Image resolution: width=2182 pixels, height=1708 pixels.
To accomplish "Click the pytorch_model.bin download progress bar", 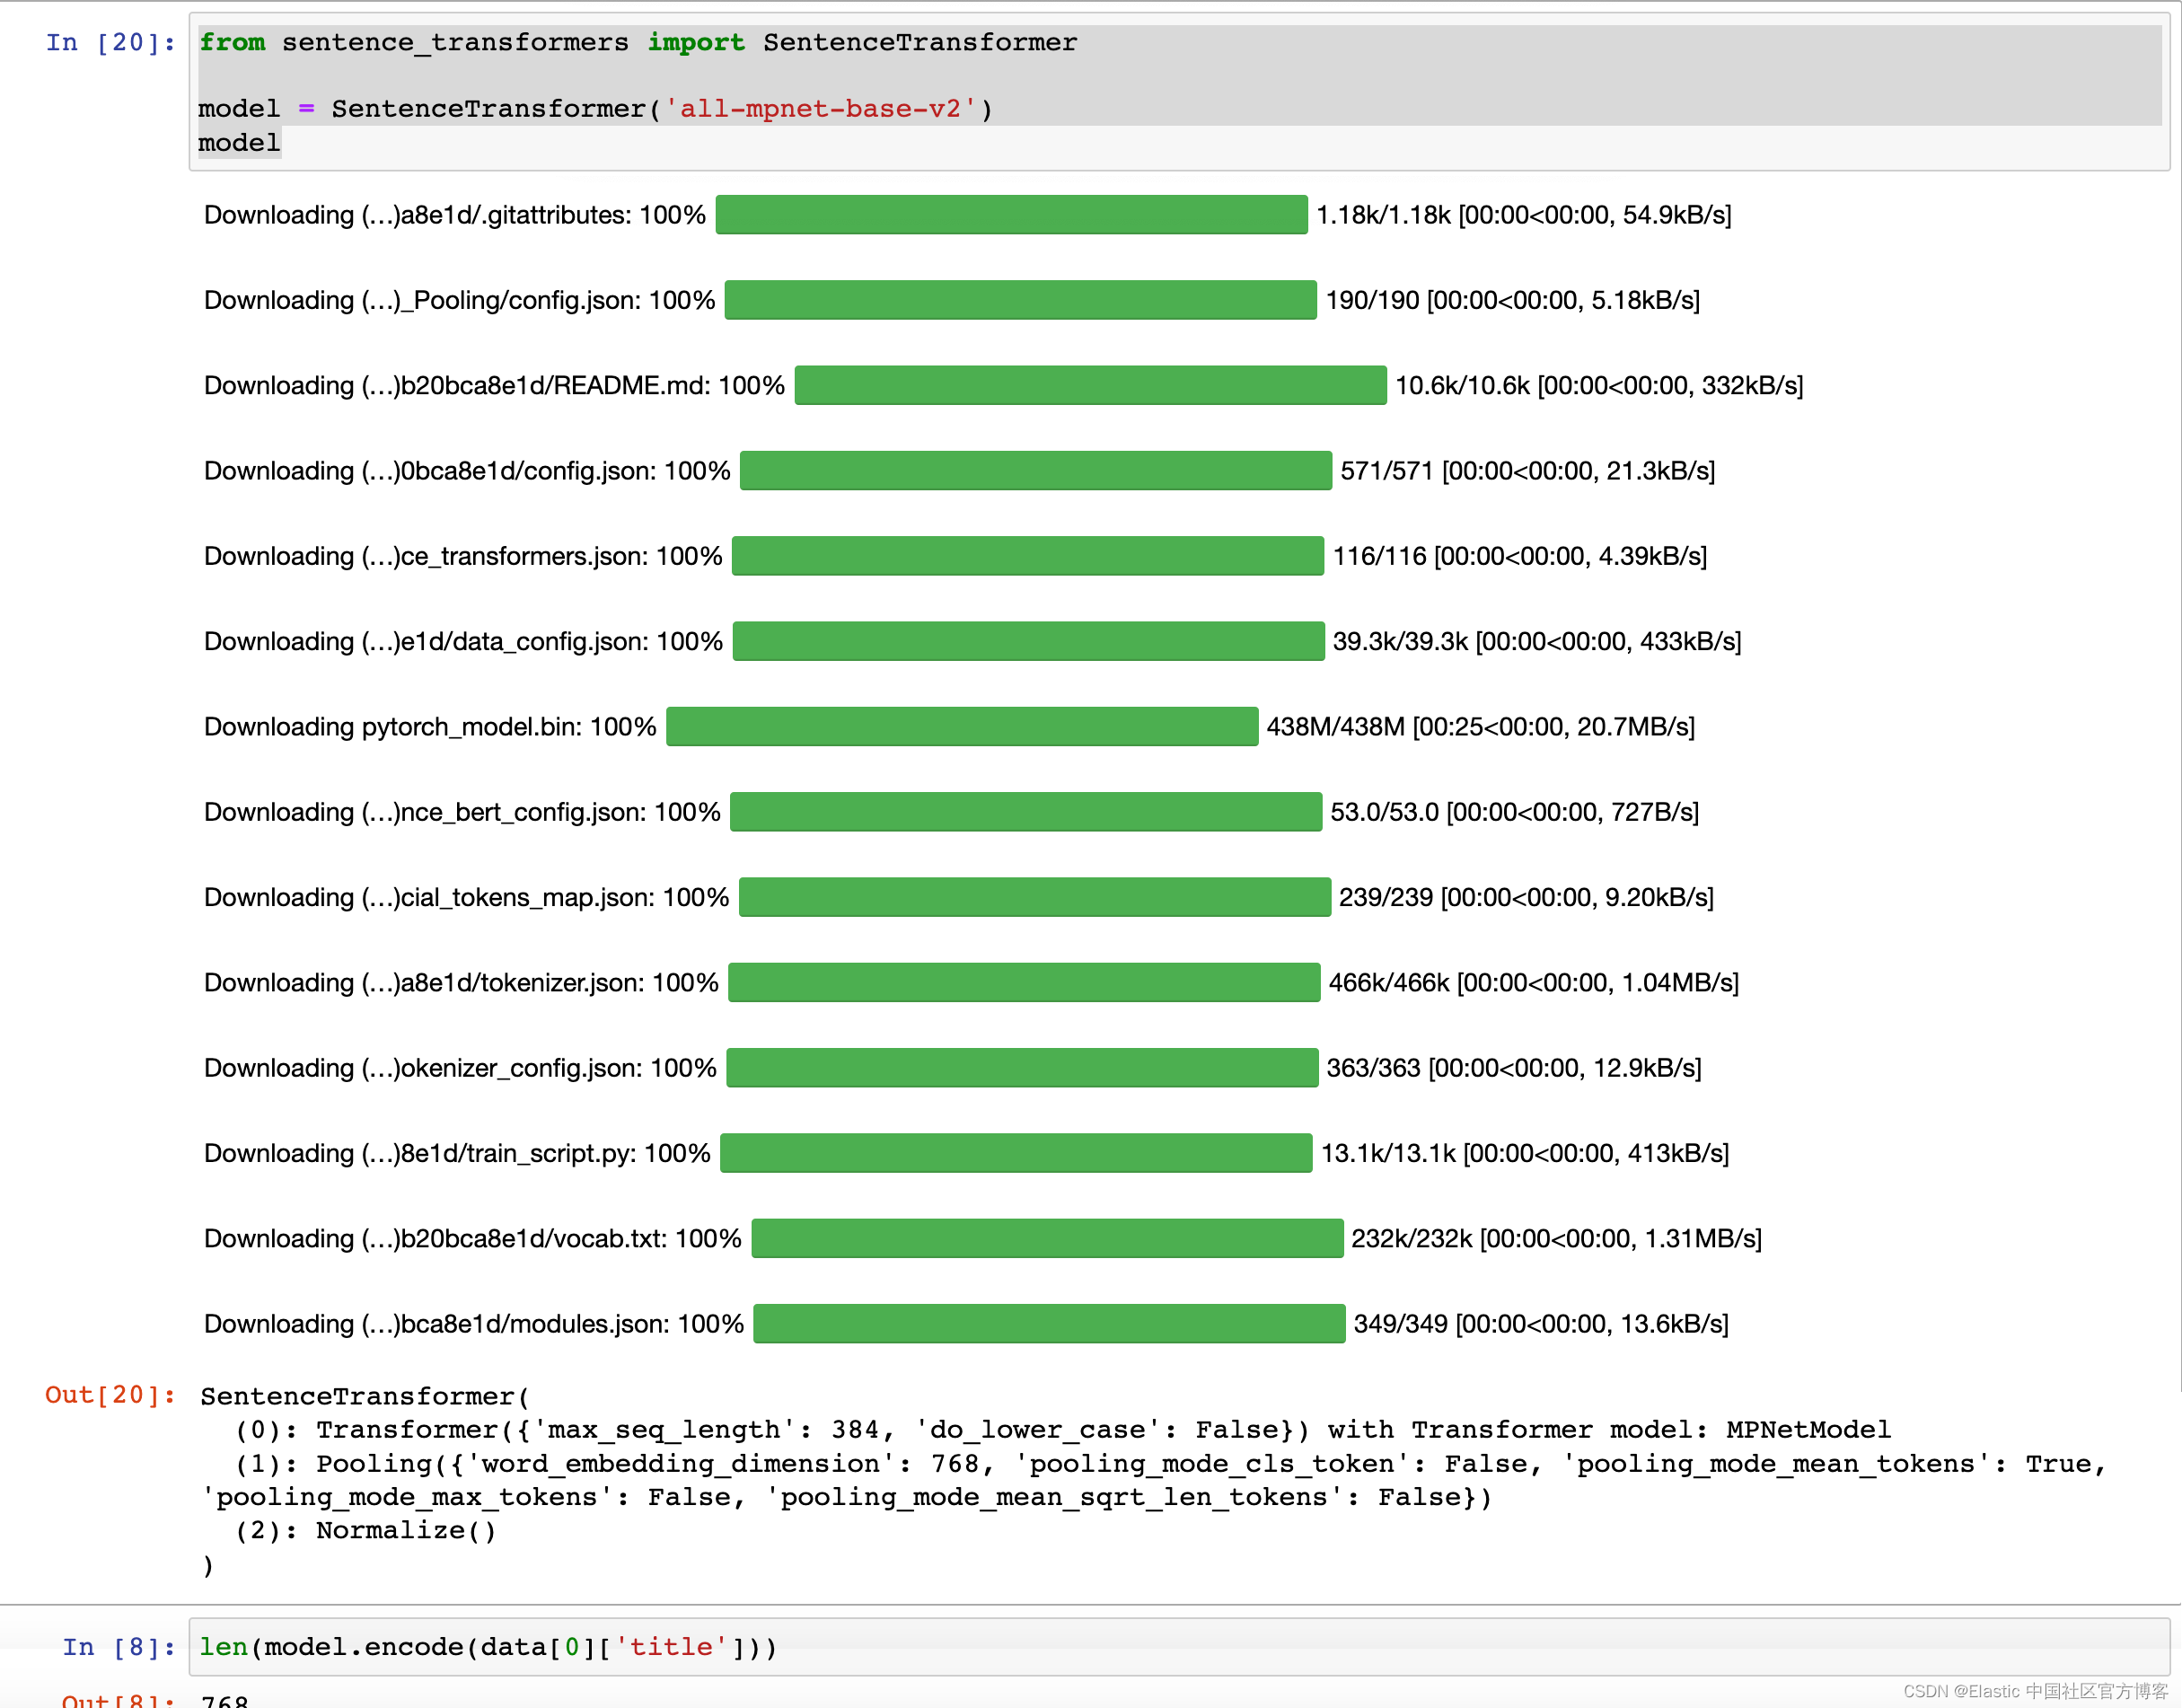I will (961, 726).
